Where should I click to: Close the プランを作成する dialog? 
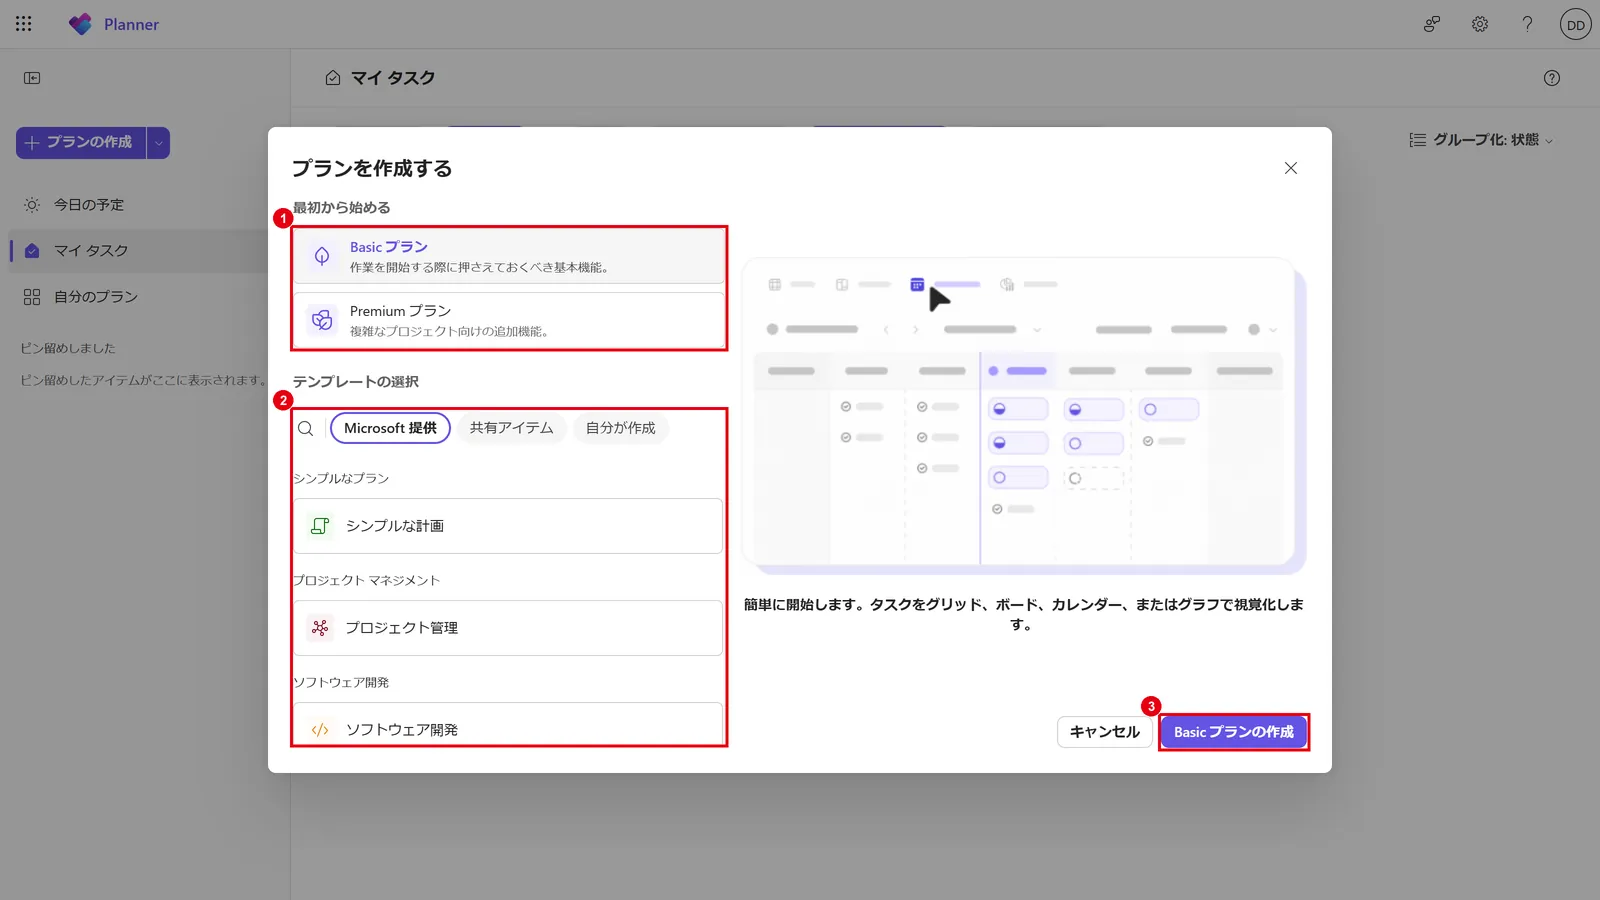tap(1291, 168)
